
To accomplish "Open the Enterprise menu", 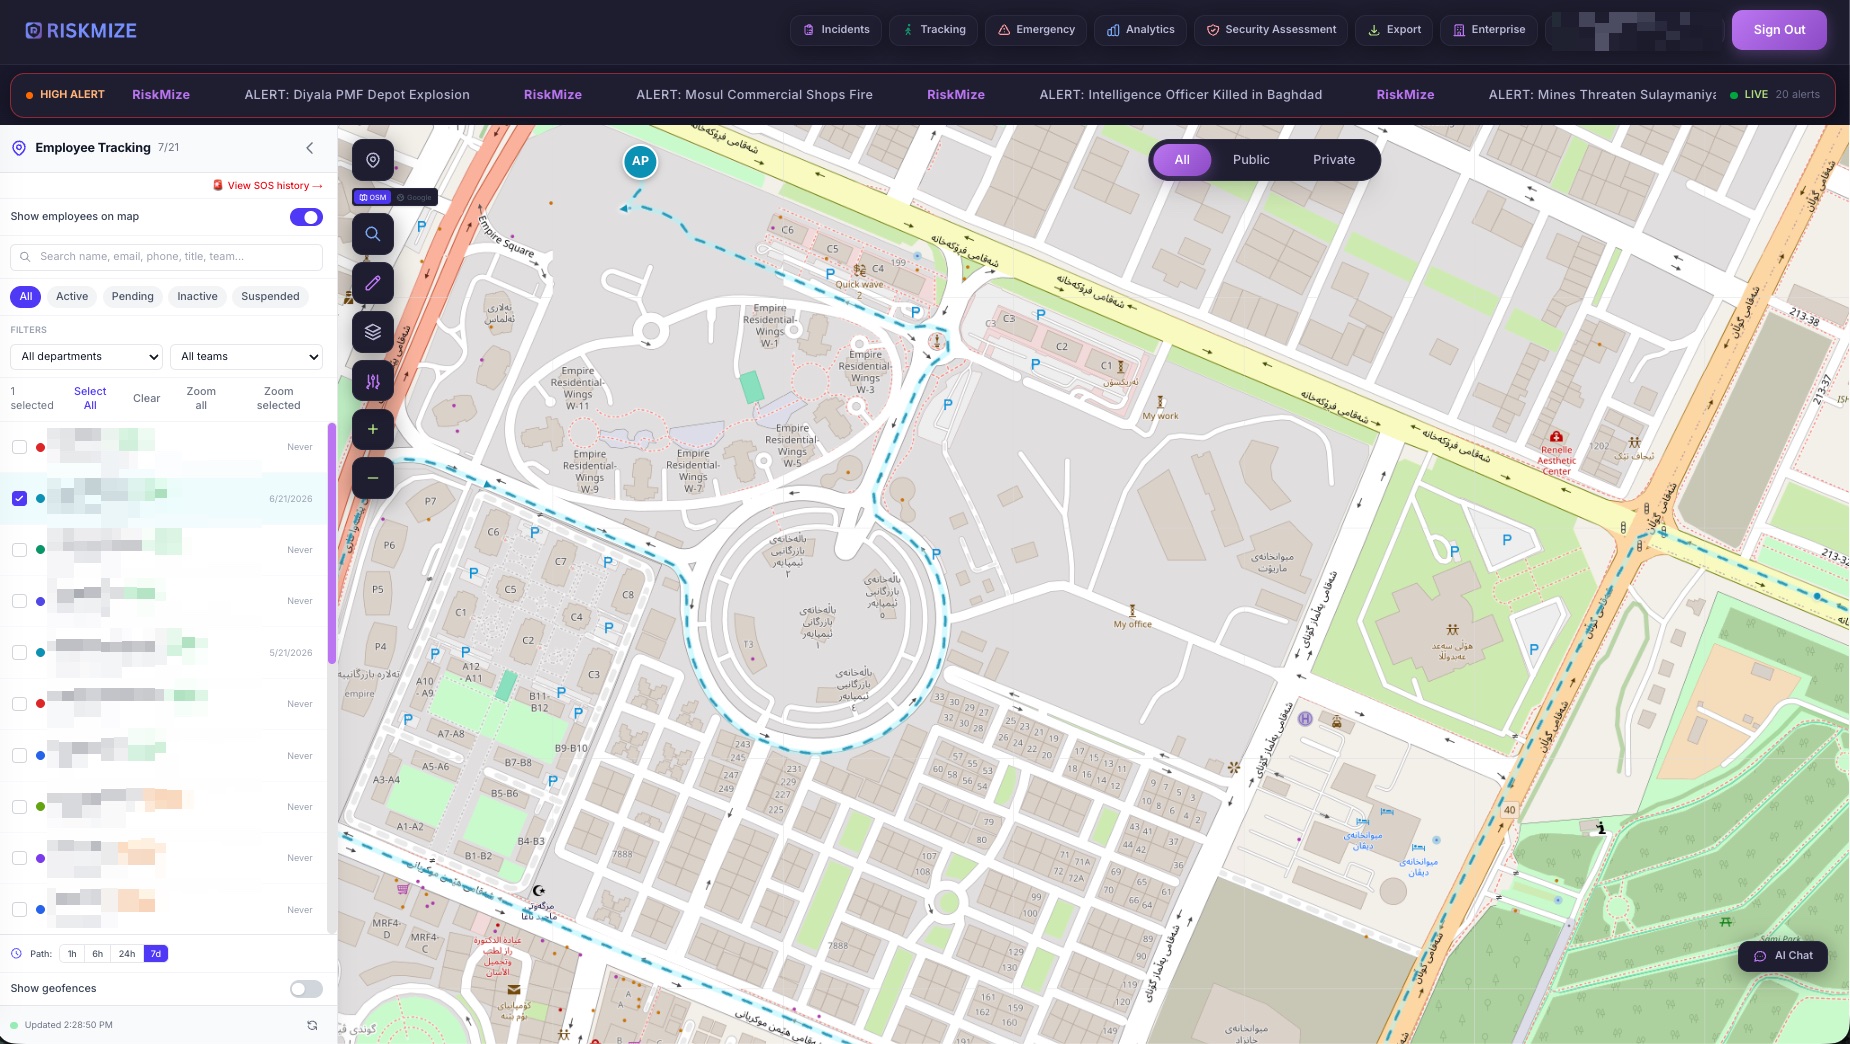I will (x=1489, y=30).
